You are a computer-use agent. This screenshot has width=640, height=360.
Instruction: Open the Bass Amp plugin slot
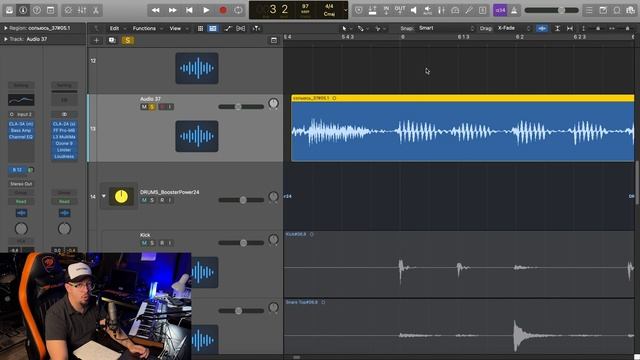click(21, 130)
